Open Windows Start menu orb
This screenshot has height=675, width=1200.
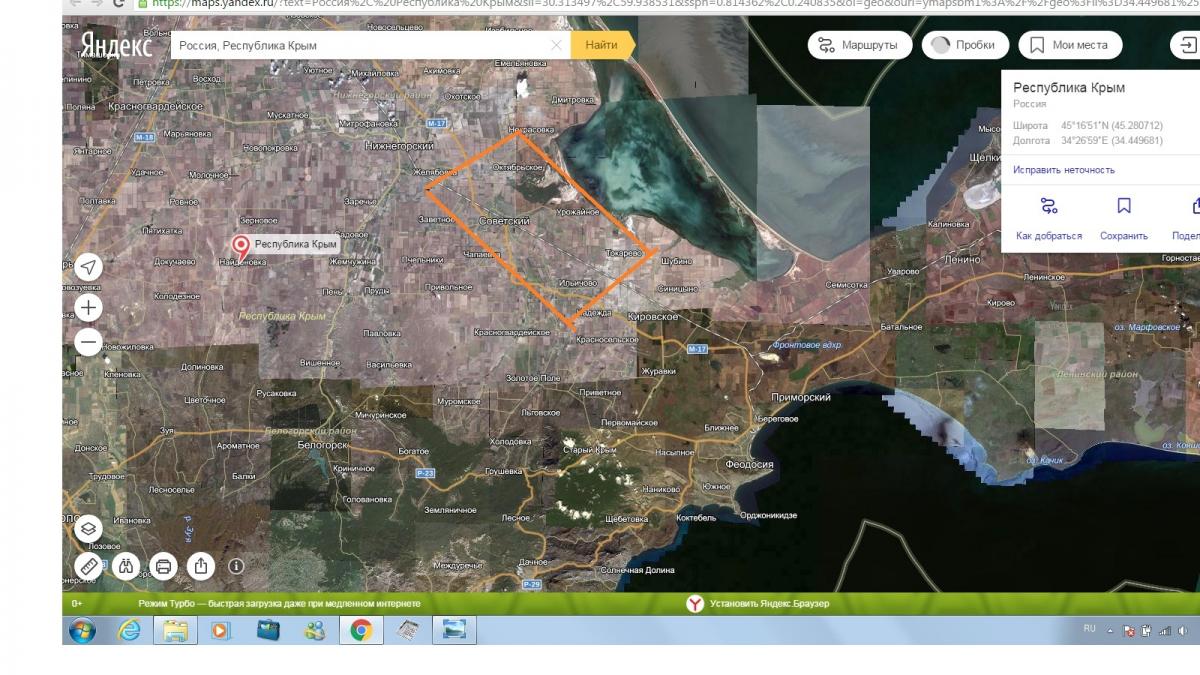(82, 630)
